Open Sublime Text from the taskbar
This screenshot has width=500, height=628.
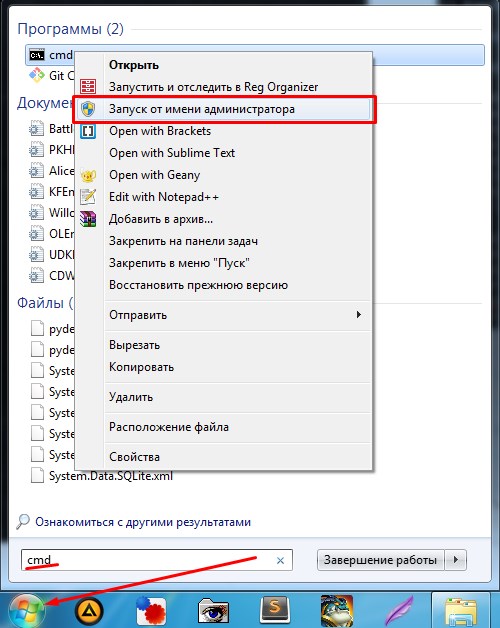pos(275,611)
